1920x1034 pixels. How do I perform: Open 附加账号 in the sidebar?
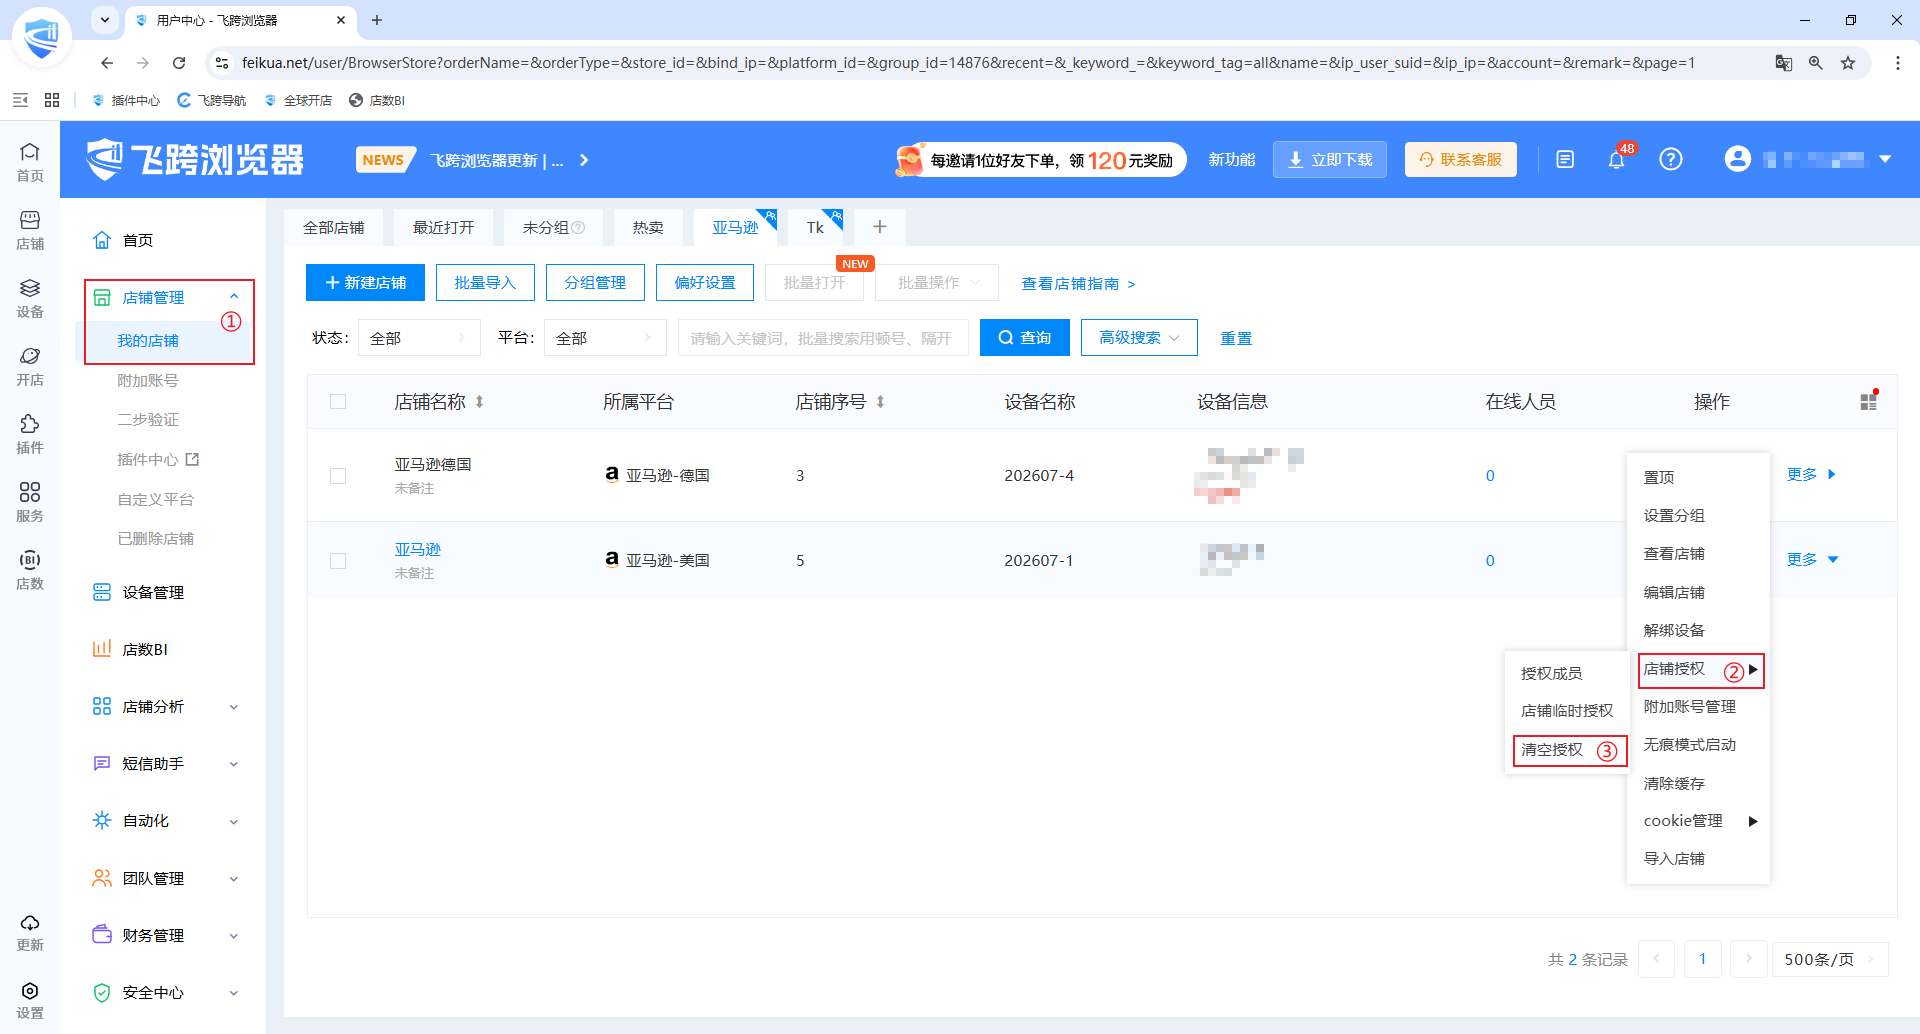(148, 381)
